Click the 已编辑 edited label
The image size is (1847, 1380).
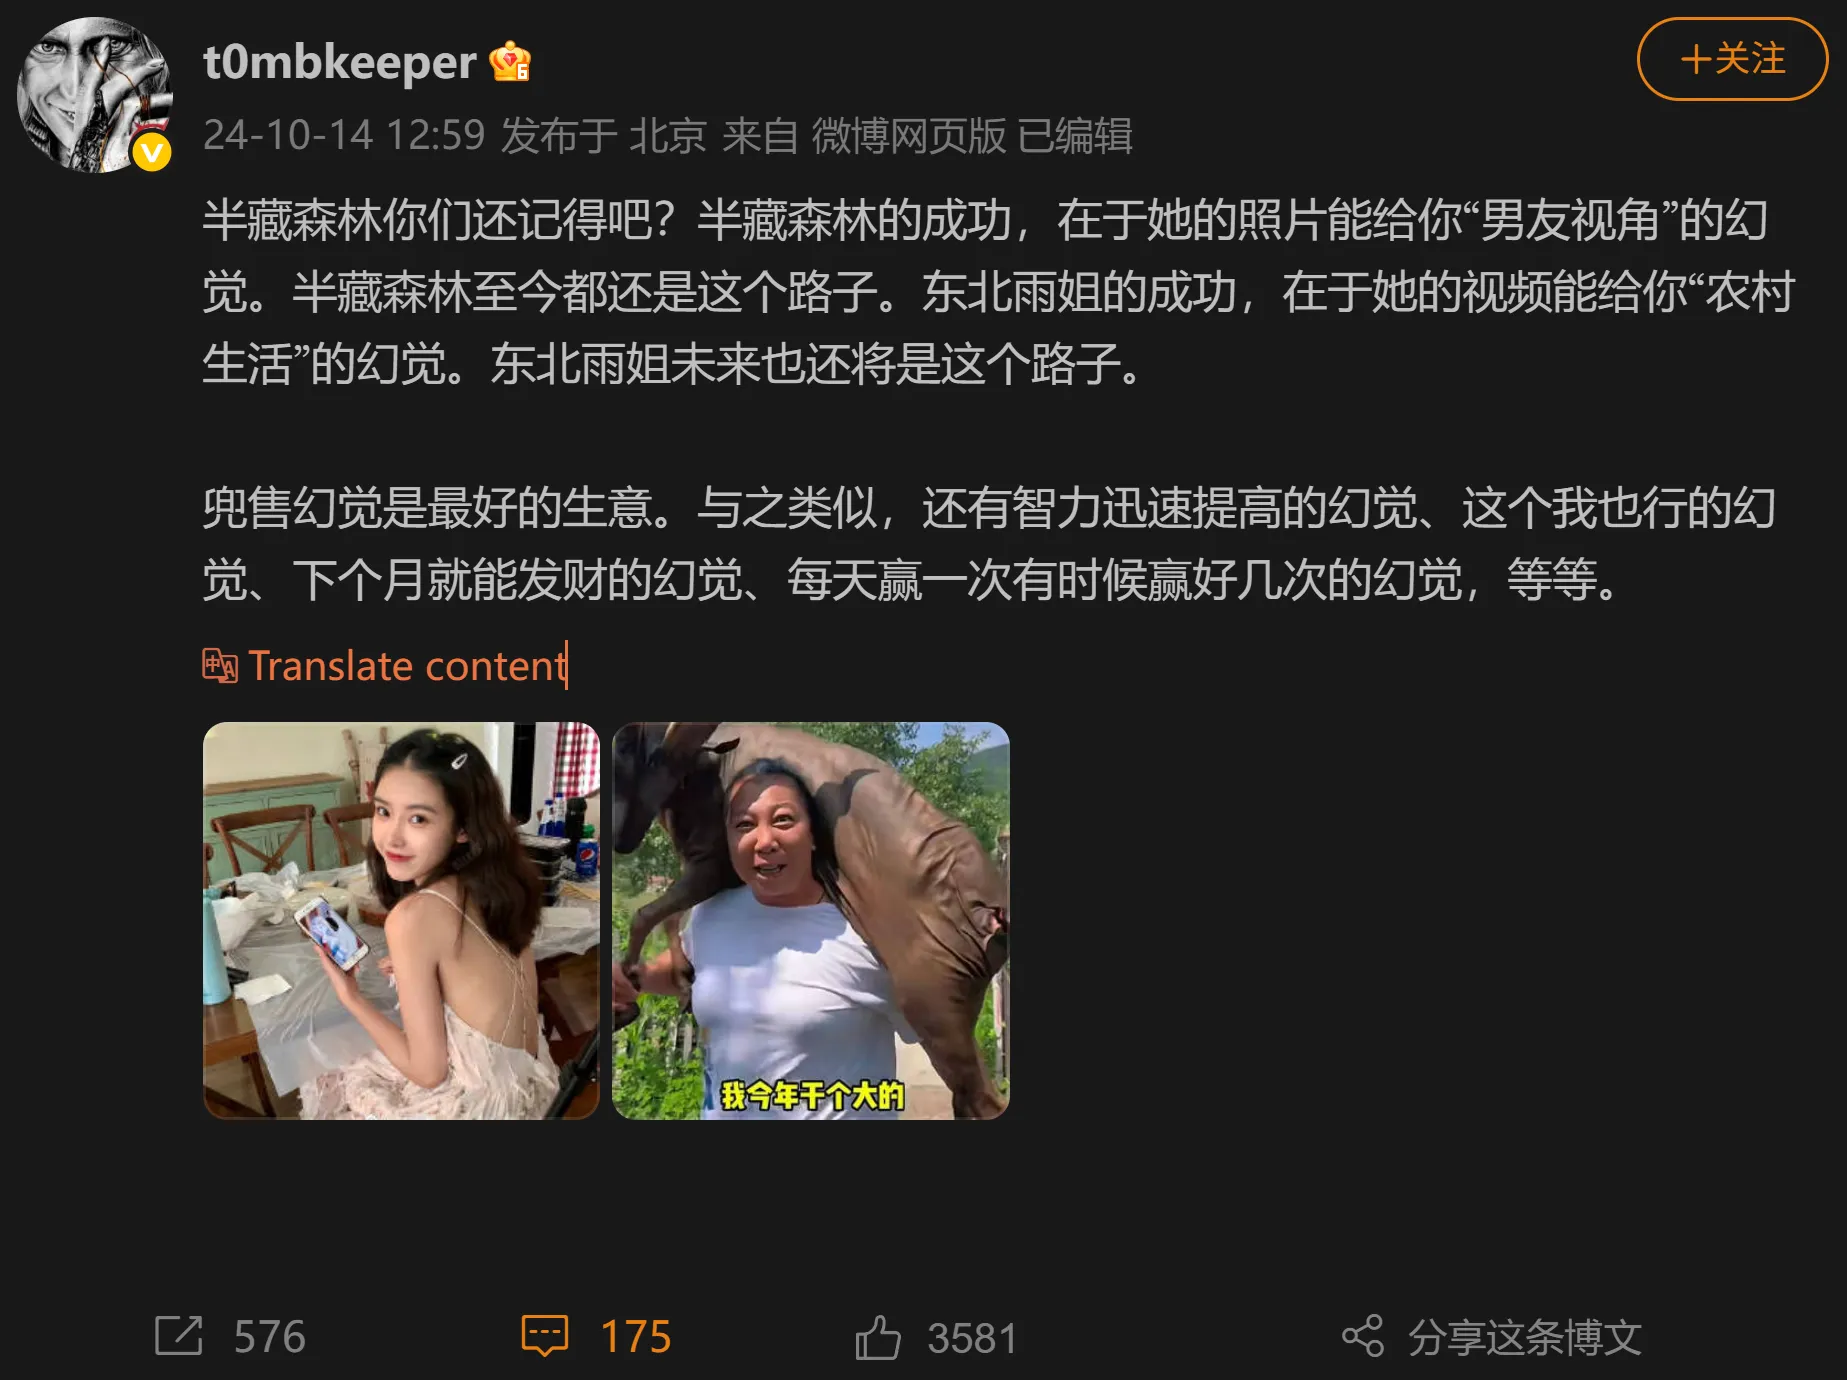click(x=1075, y=135)
